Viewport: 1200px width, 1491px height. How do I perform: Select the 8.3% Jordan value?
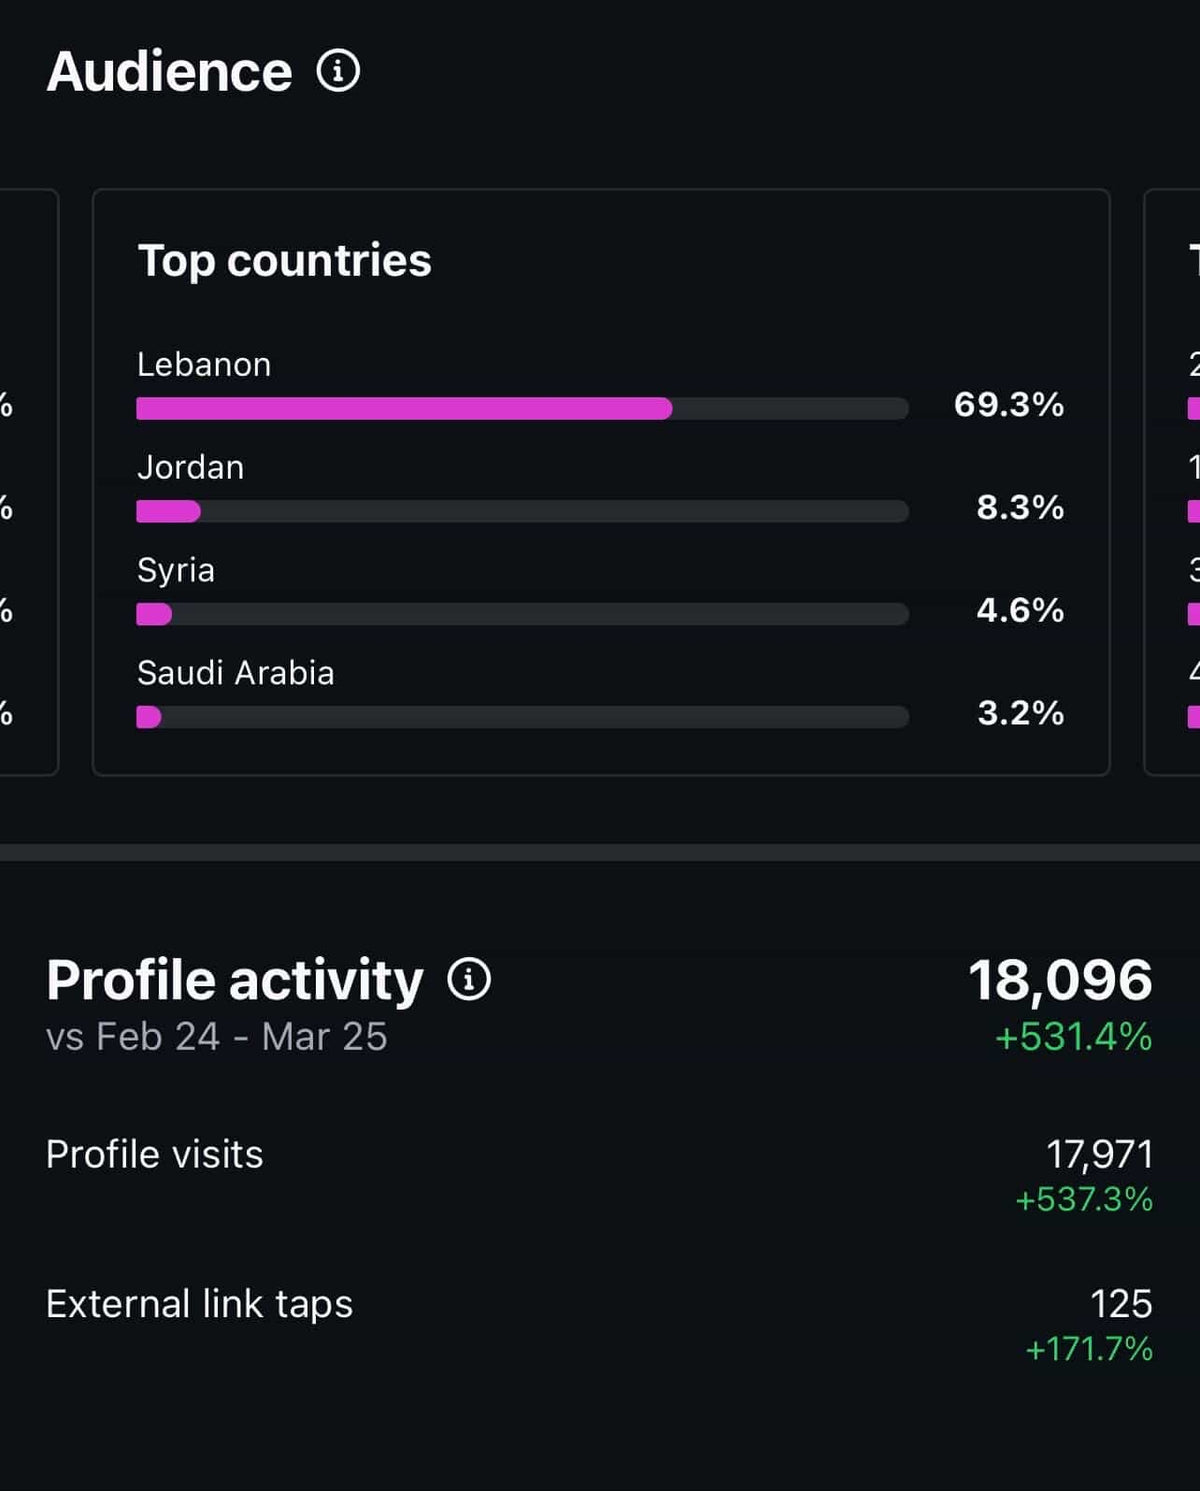point(1020,507)
